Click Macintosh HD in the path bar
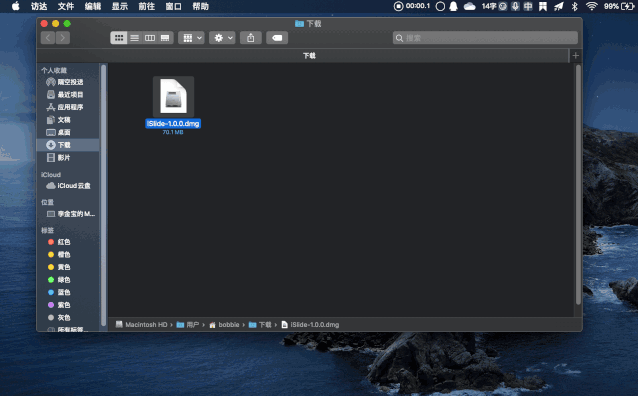Image resolution: width=638 pixels, height=396 pixels. (x=142, y=324)
